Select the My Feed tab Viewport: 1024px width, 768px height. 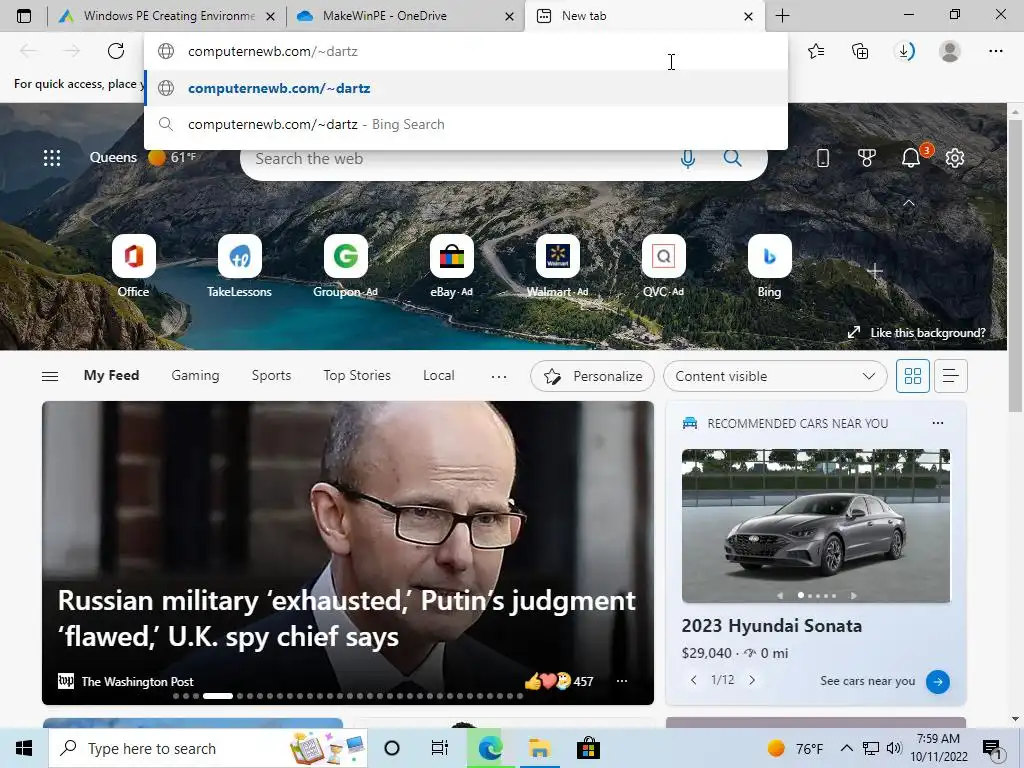[x=112, y=376]
